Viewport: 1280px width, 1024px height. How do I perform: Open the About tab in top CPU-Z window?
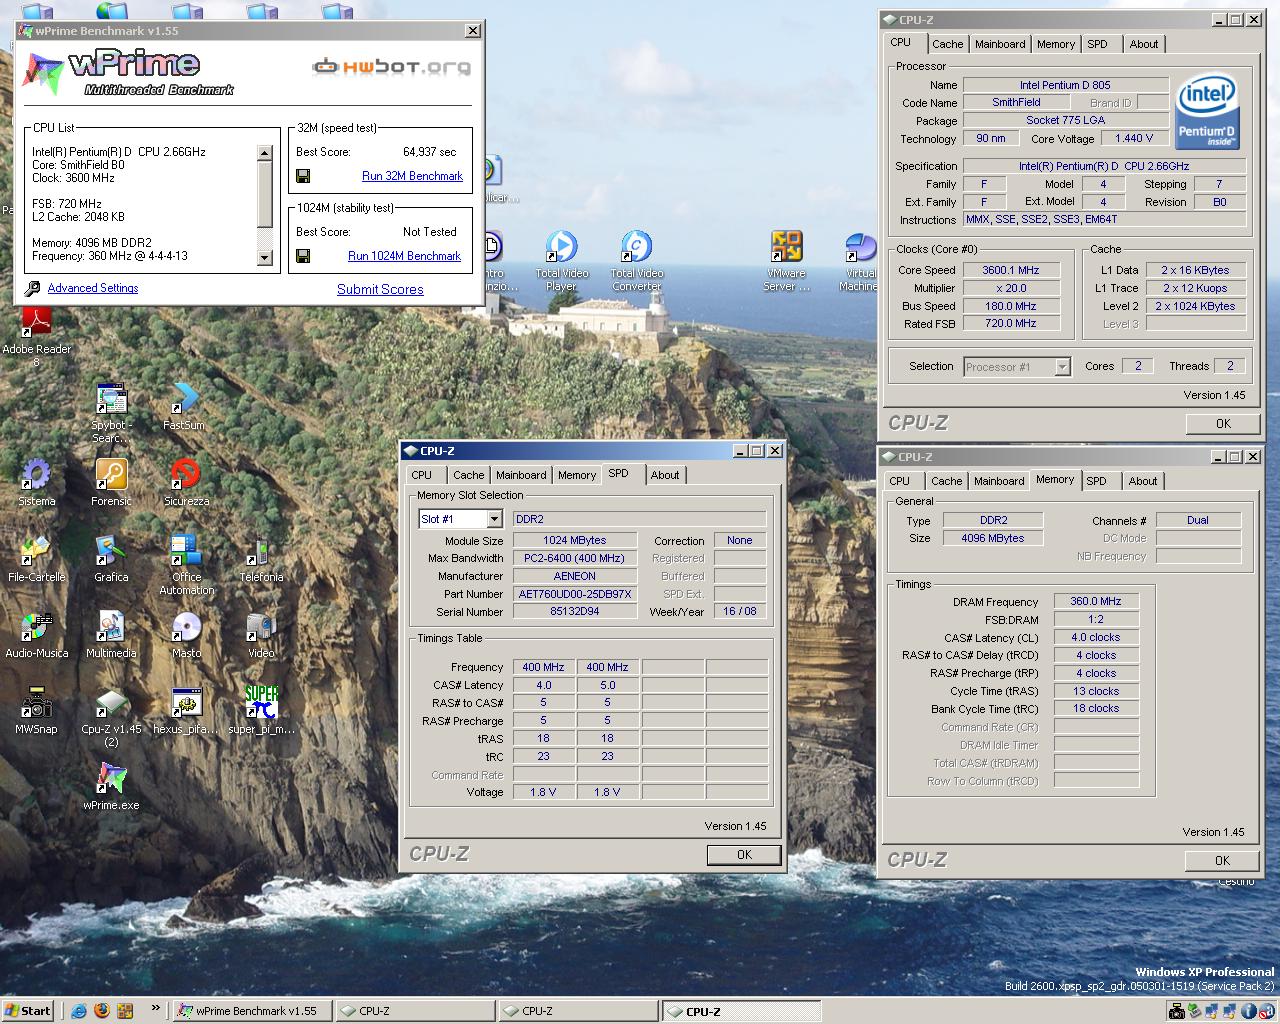click(x=1144, y=44)
